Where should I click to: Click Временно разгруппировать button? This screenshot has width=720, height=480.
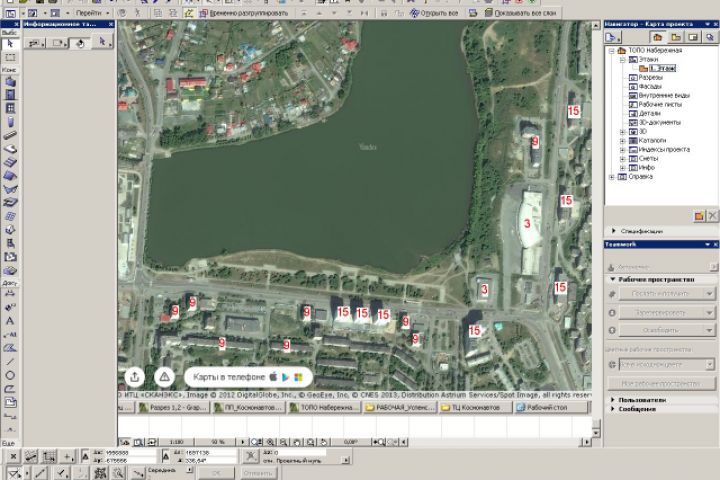(244, 13)
